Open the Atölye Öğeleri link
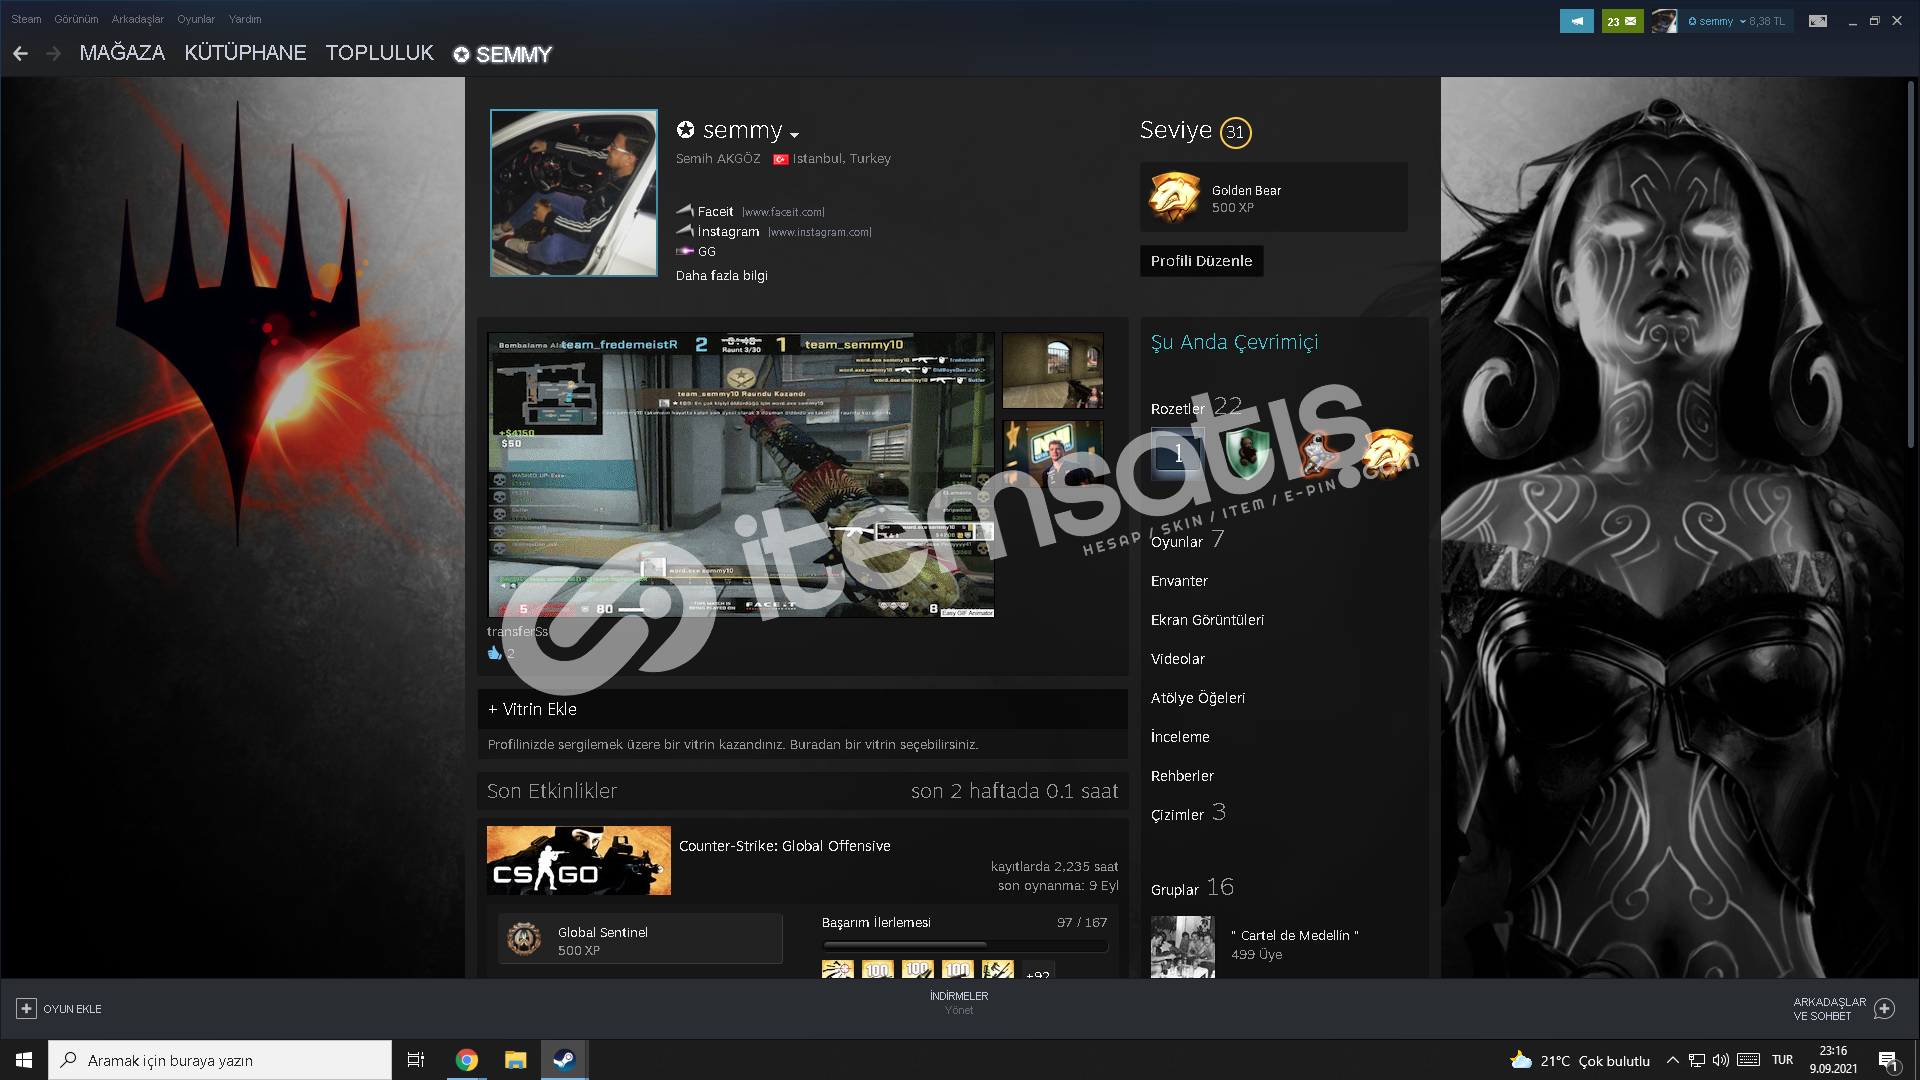The height and width of the screenshot is (1080, 1920). click(1197, 698)
